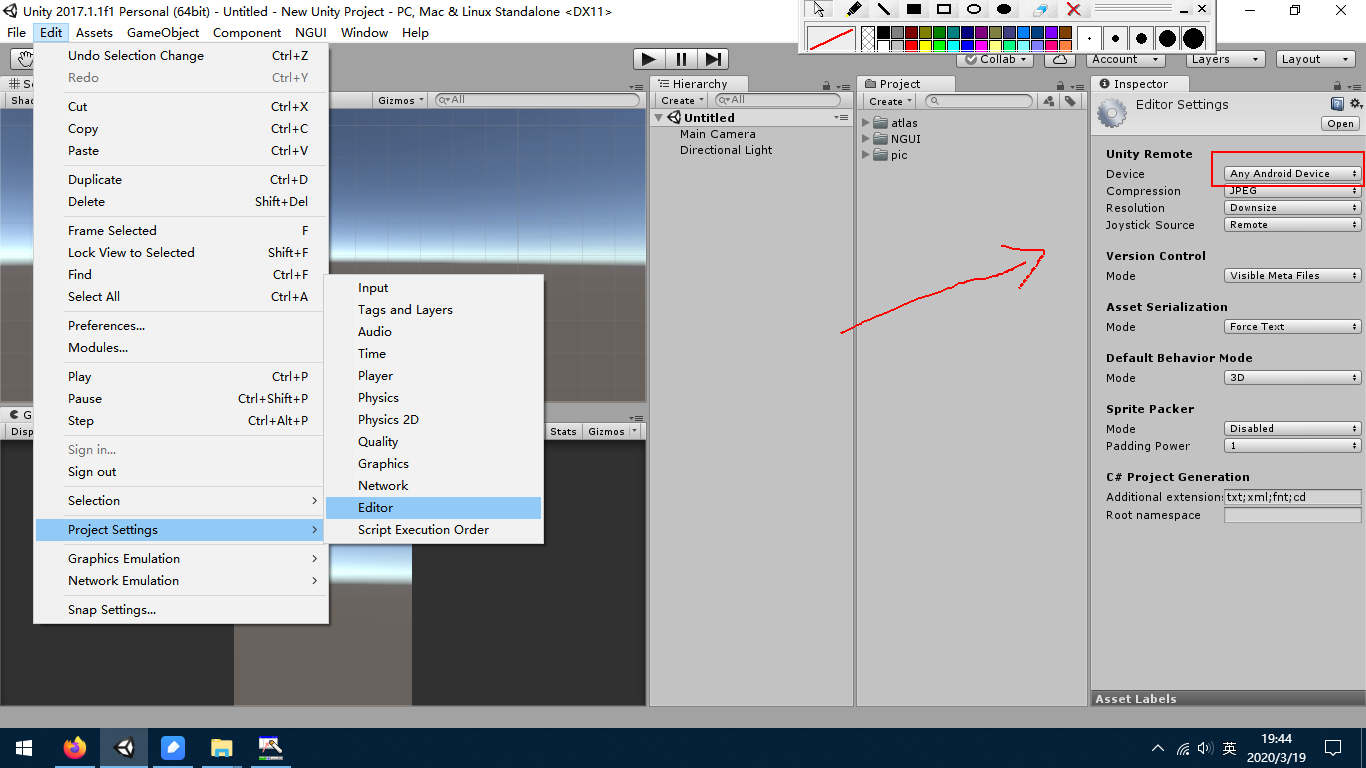Click the Open button in Editor Settings
1366x768 pixels.
click(x=1340, y=123)
